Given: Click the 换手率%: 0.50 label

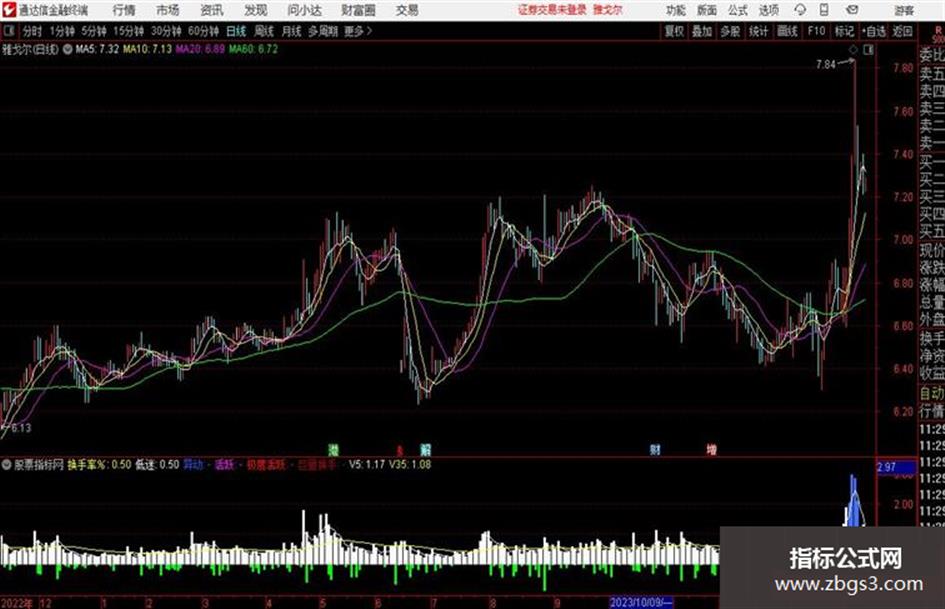Looking at the screenshot, I should point(99,465).
